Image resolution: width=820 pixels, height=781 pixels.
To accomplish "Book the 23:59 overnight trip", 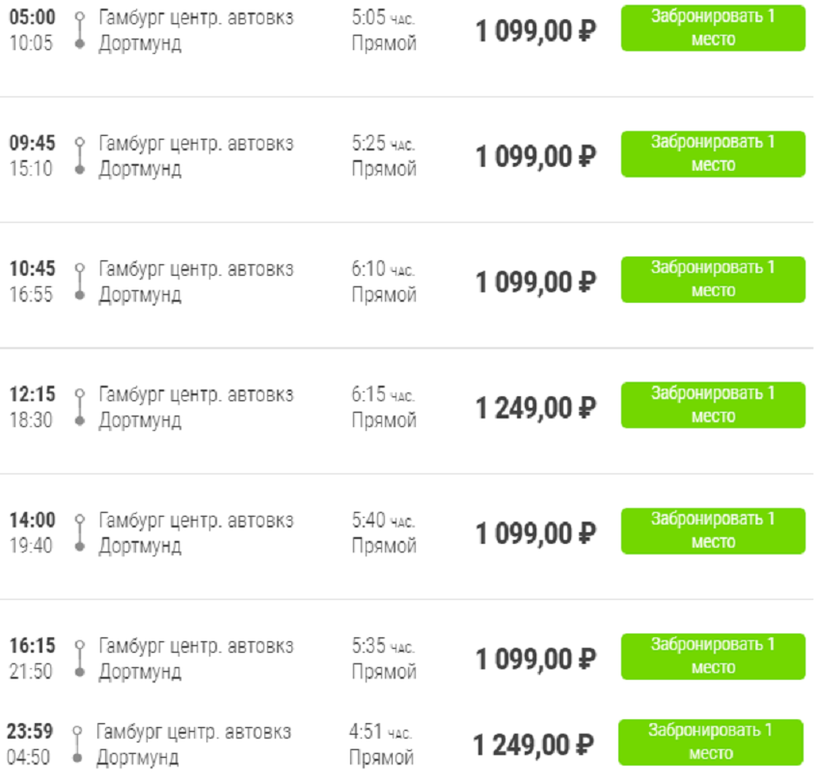I will click(710, 742).
